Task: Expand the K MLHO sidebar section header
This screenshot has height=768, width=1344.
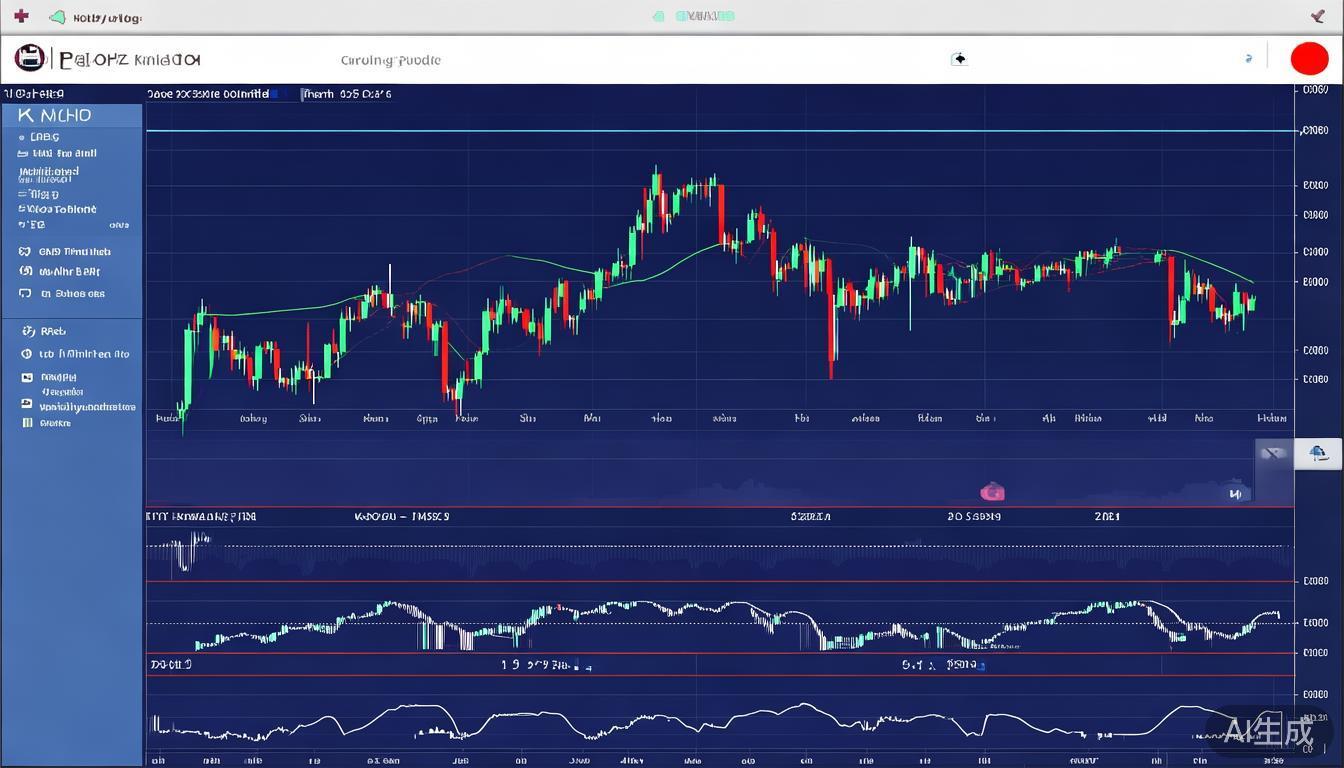Action: 70,115
